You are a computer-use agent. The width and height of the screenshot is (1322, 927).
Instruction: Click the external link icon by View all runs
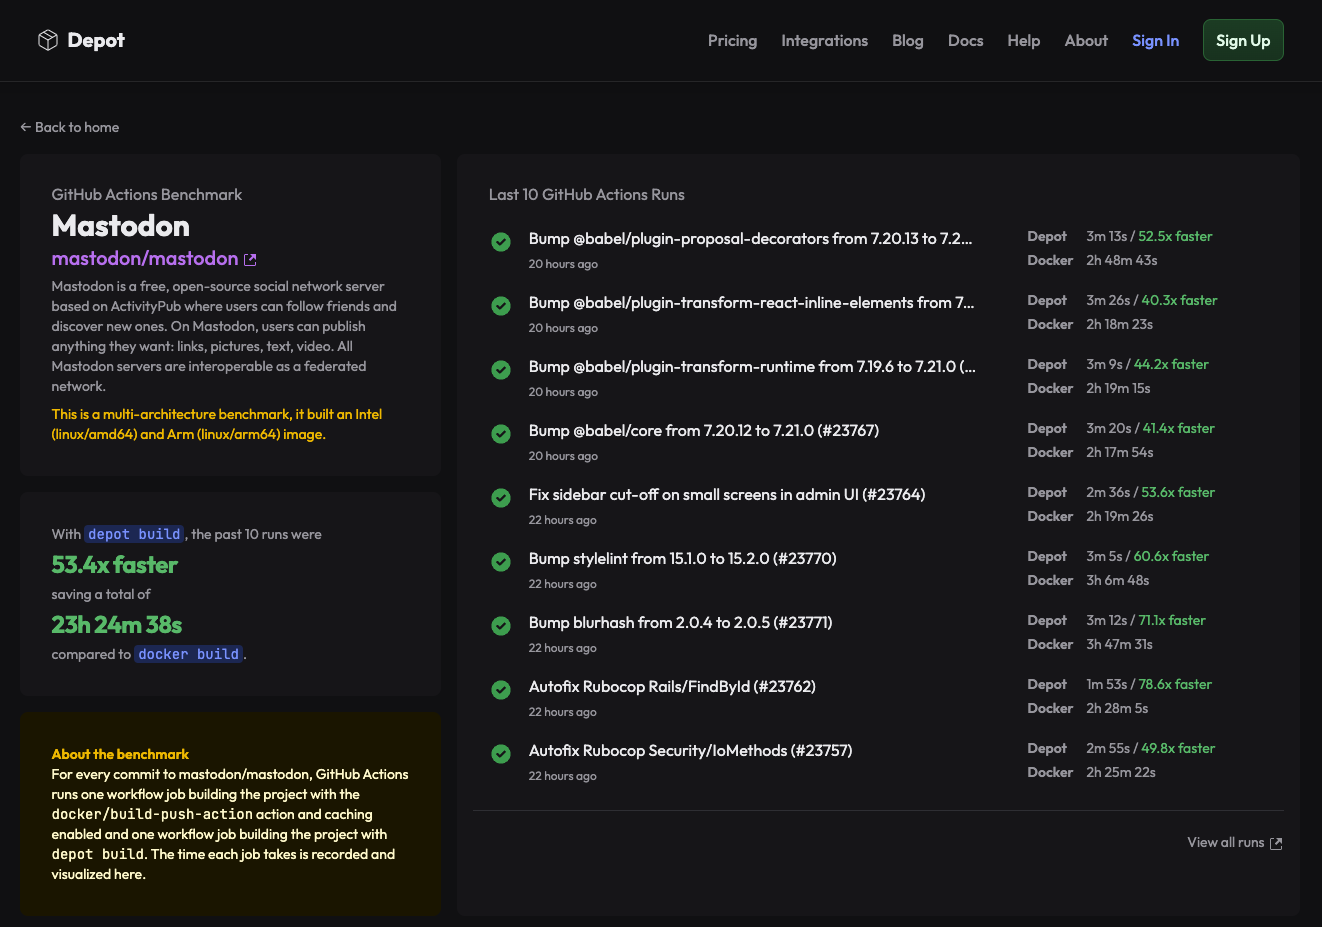(1276, 843)
